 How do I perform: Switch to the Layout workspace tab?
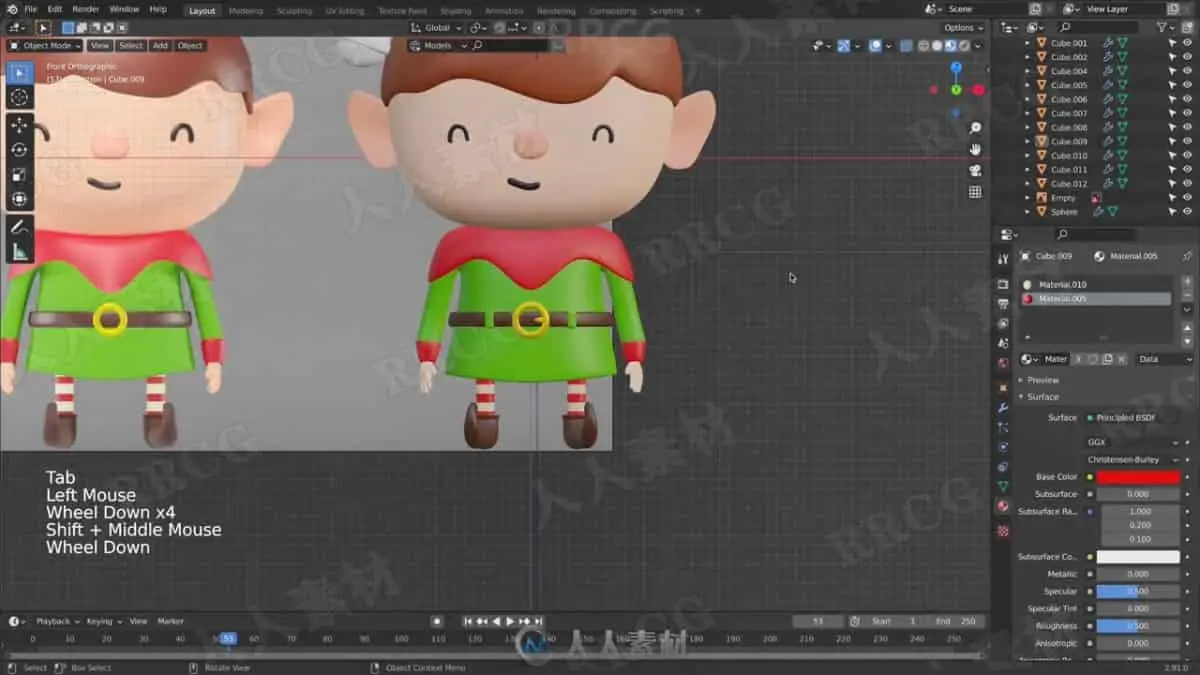(x=202, y=11)
